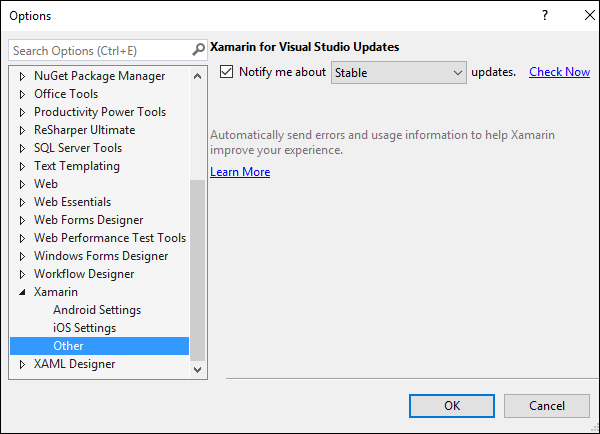Open the Stable update channel dropdown

coord(399,72)
